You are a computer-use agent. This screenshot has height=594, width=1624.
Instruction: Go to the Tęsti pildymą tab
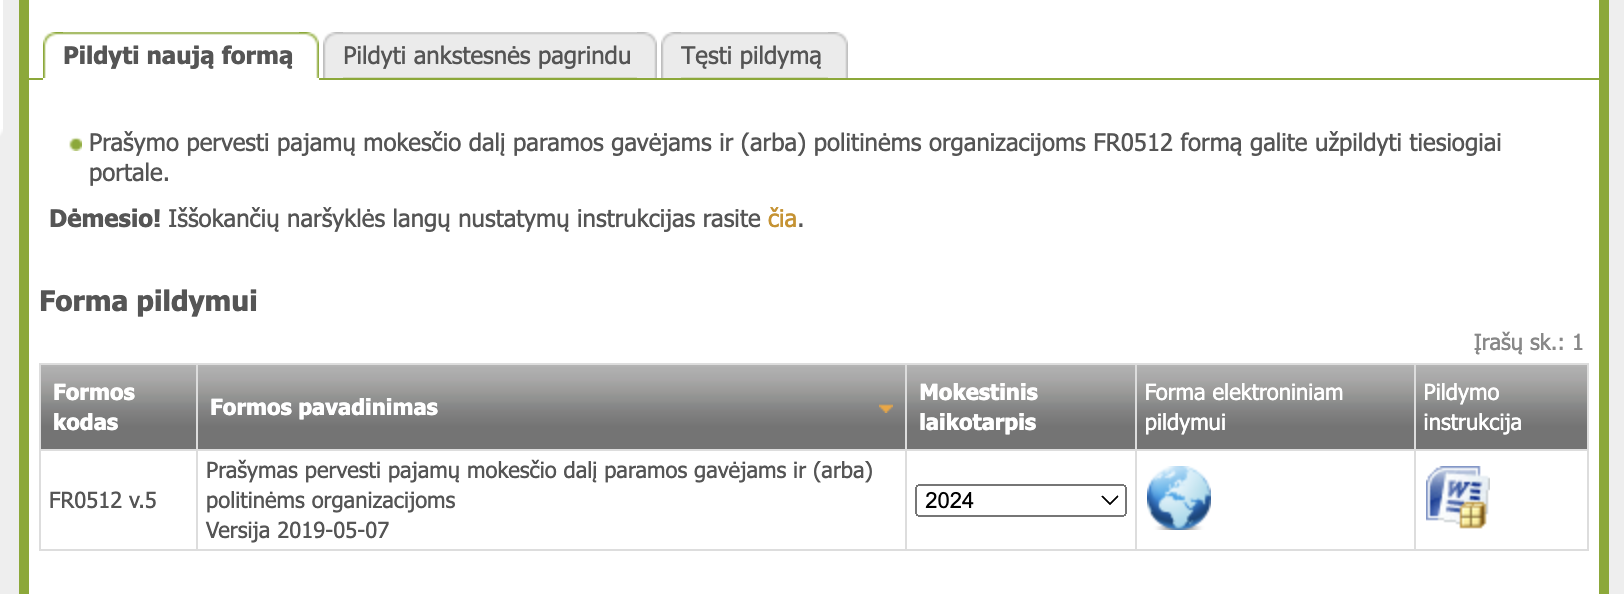(x=751, y=56)
